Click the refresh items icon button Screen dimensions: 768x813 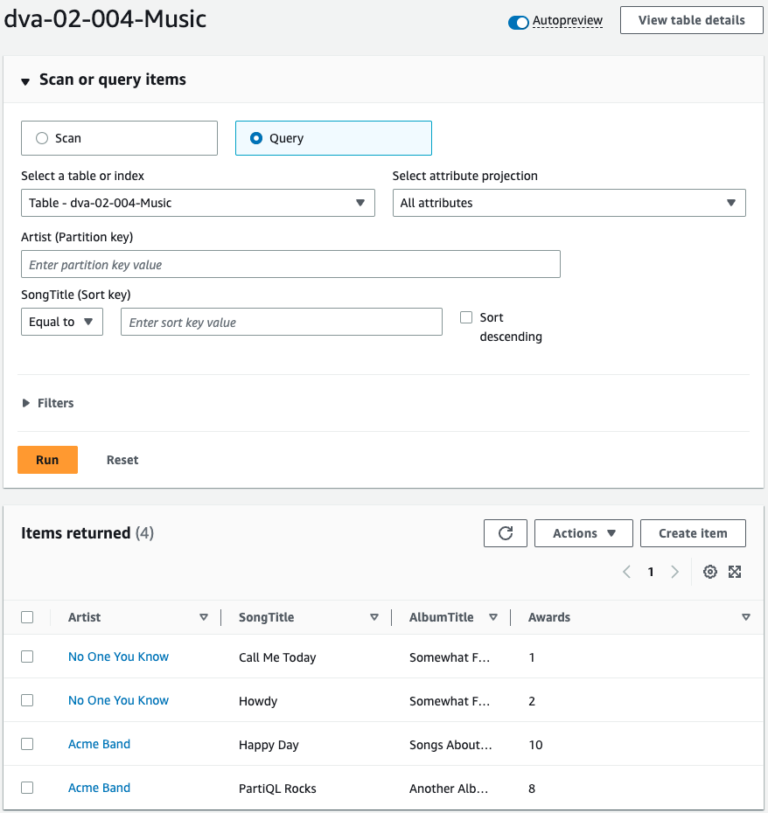pyautogui.click(x=505, y=533)
